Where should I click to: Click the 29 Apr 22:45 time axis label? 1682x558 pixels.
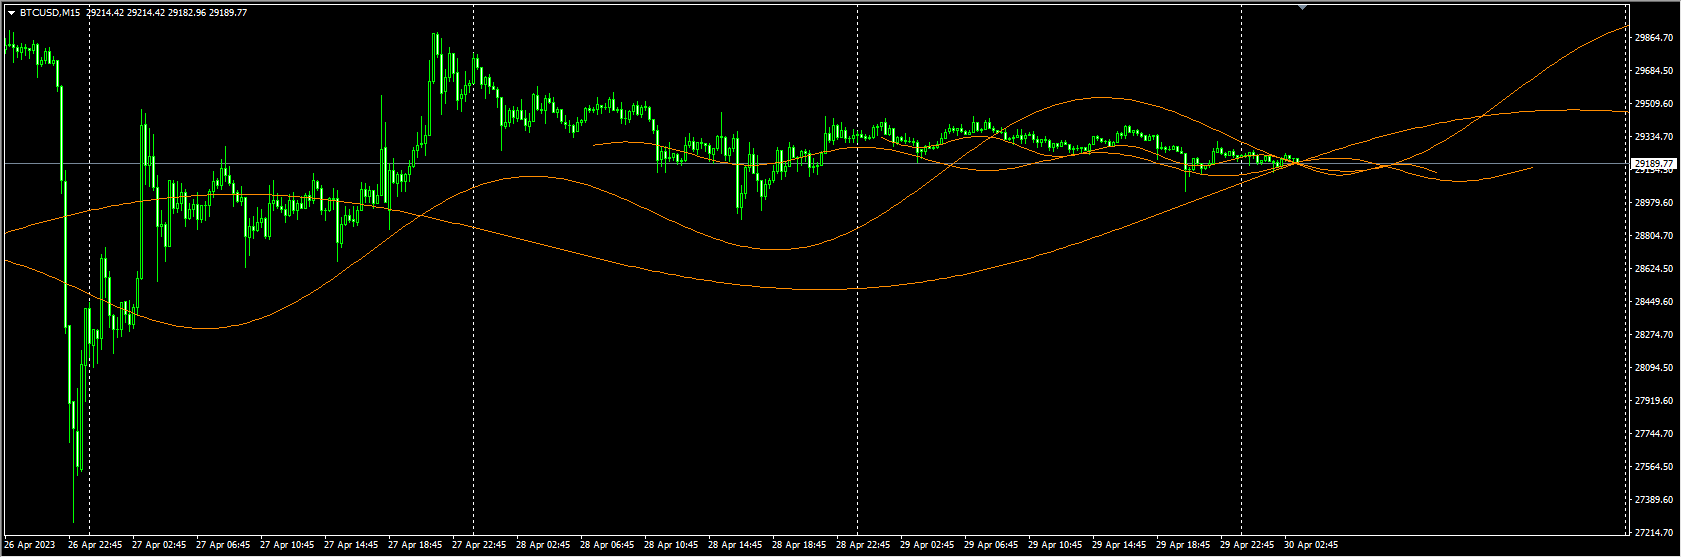pyautogui.click(x=1247, y=546)
